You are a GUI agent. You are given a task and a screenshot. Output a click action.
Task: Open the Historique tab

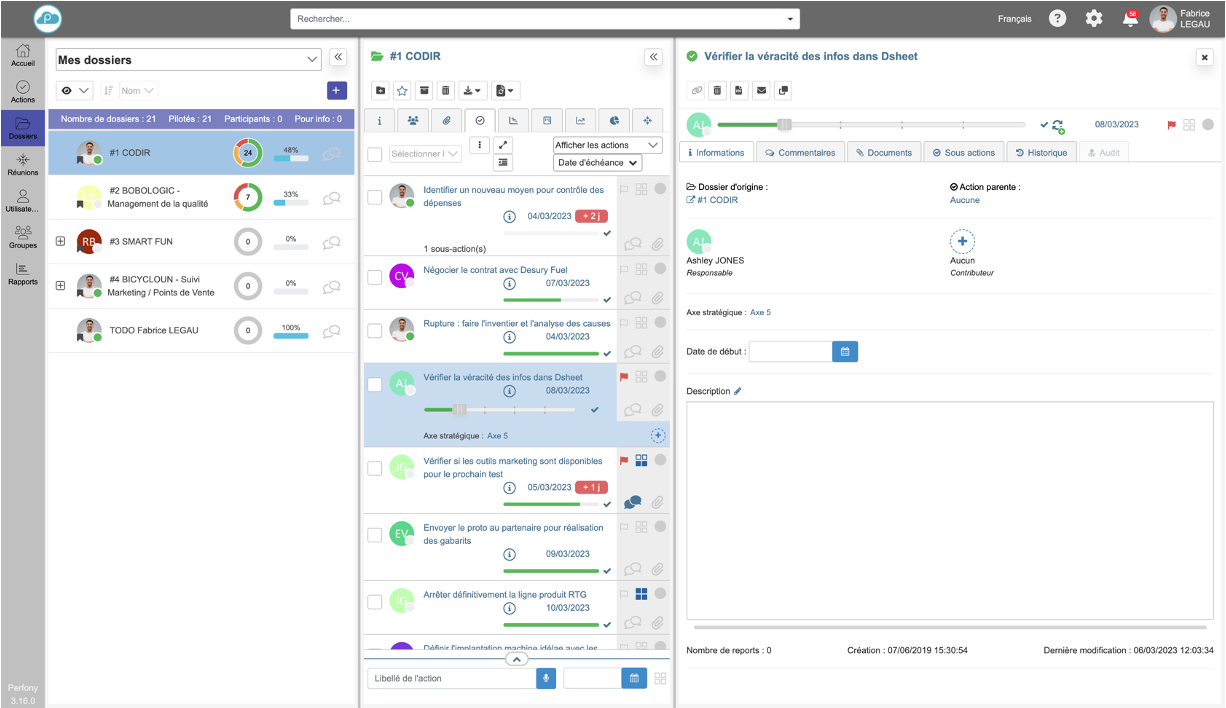point(1038,153)
